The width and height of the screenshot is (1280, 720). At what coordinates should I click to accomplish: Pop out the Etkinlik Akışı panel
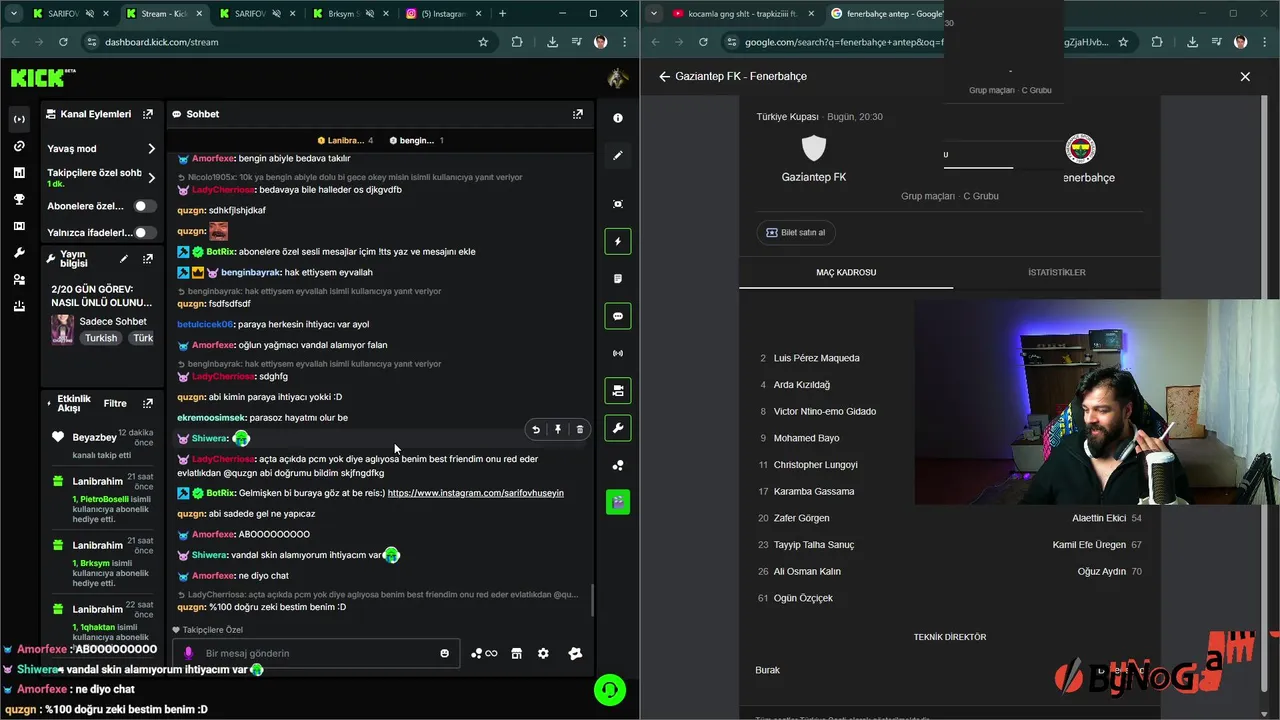point(148,403)
